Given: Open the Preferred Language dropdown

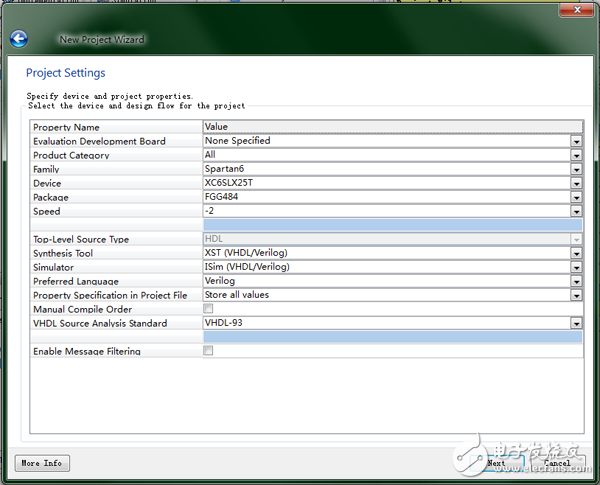Looking at the screenshot, I should click(576, 281).
